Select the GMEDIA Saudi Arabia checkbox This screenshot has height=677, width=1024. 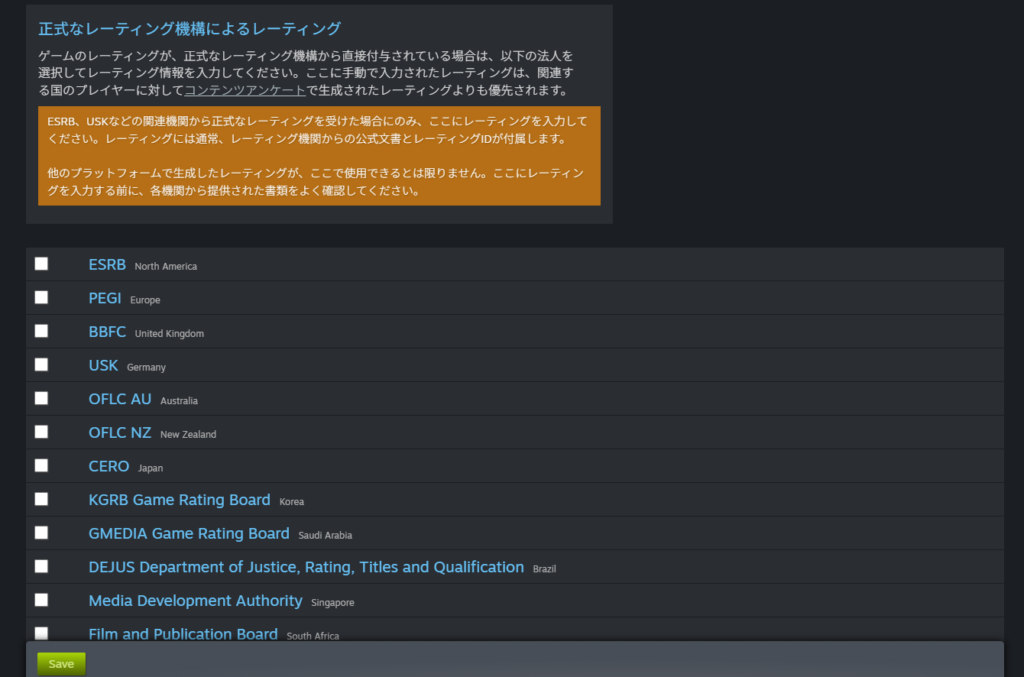pos(41,532)
